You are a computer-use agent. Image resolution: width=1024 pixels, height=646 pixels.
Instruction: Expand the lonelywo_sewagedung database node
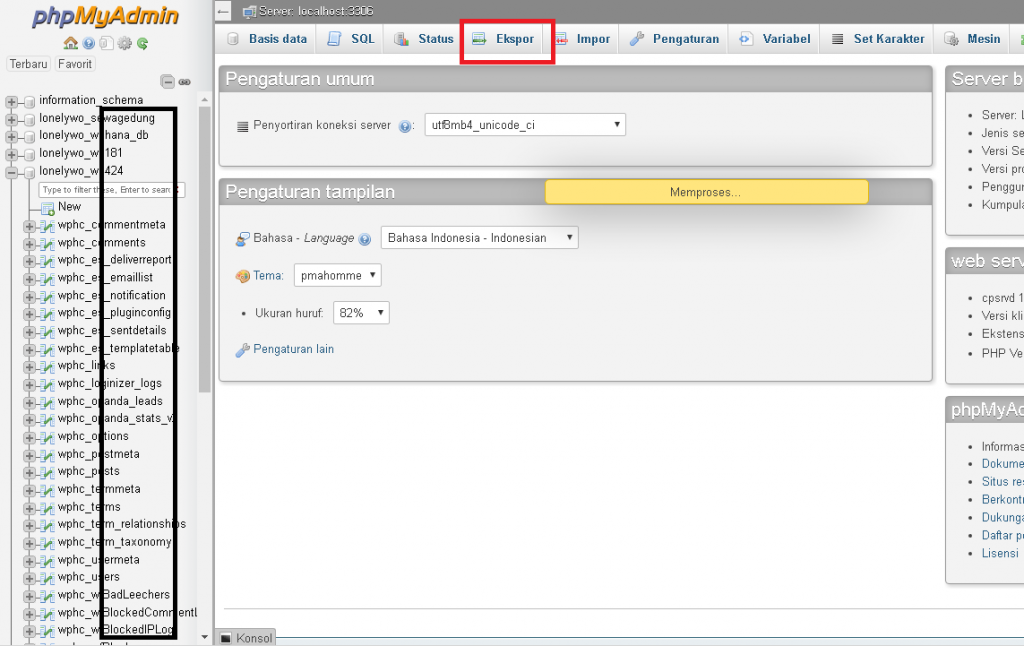(x=10, y=117)
